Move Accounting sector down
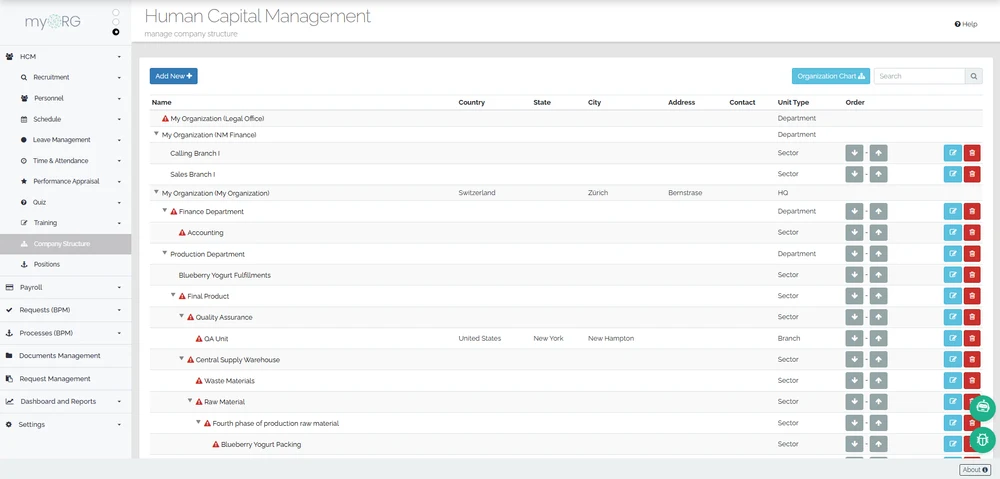This screenshot has width=1000, height=479. point(854,233)
